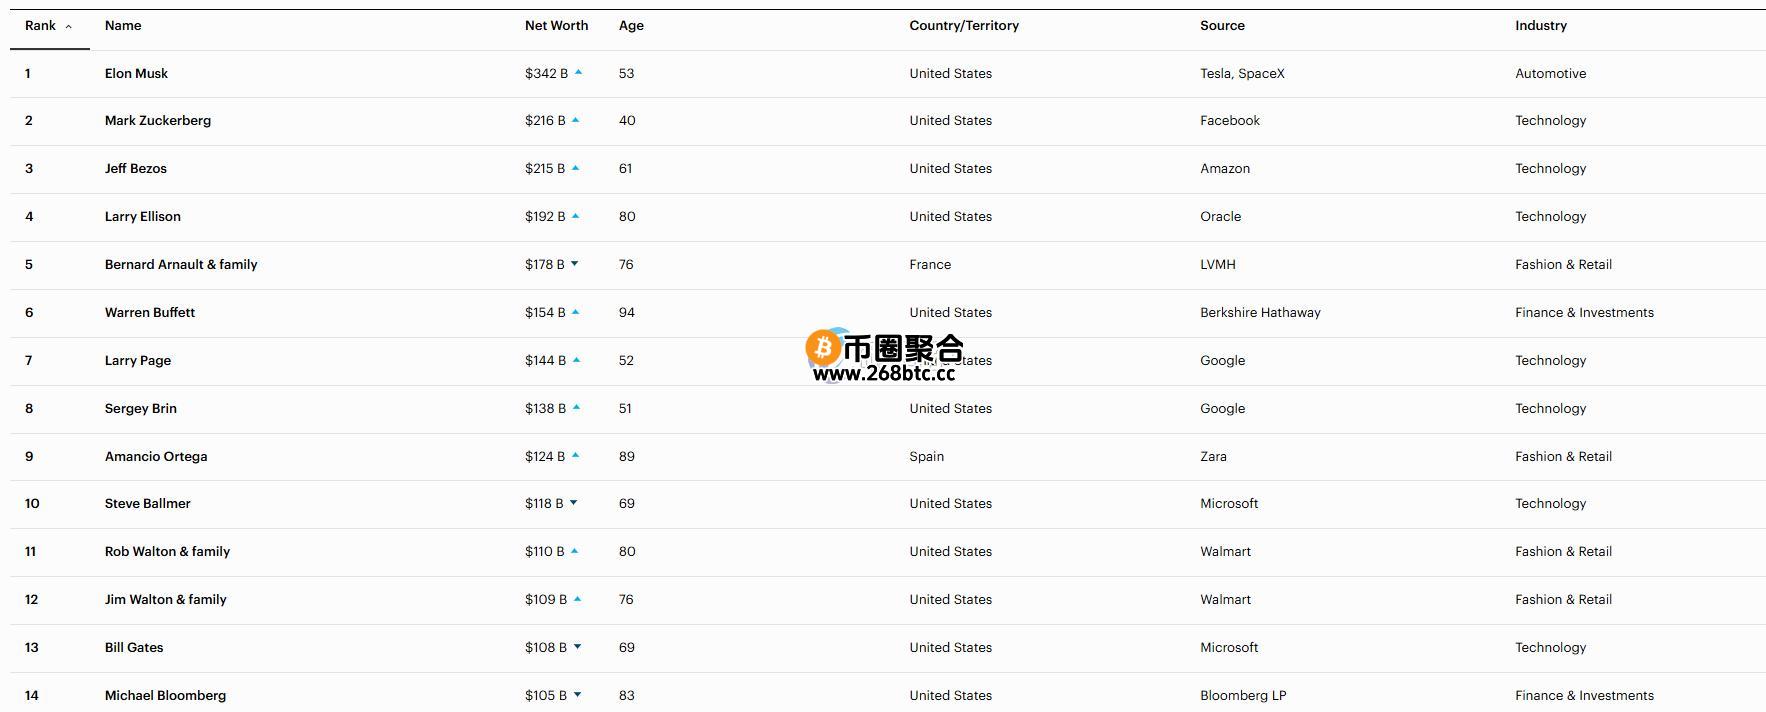Image resolution: width=1766 pixels, height=712 pixels.
Task: Click the down arrow beside $178 B
Action: [x=574, y=264]
